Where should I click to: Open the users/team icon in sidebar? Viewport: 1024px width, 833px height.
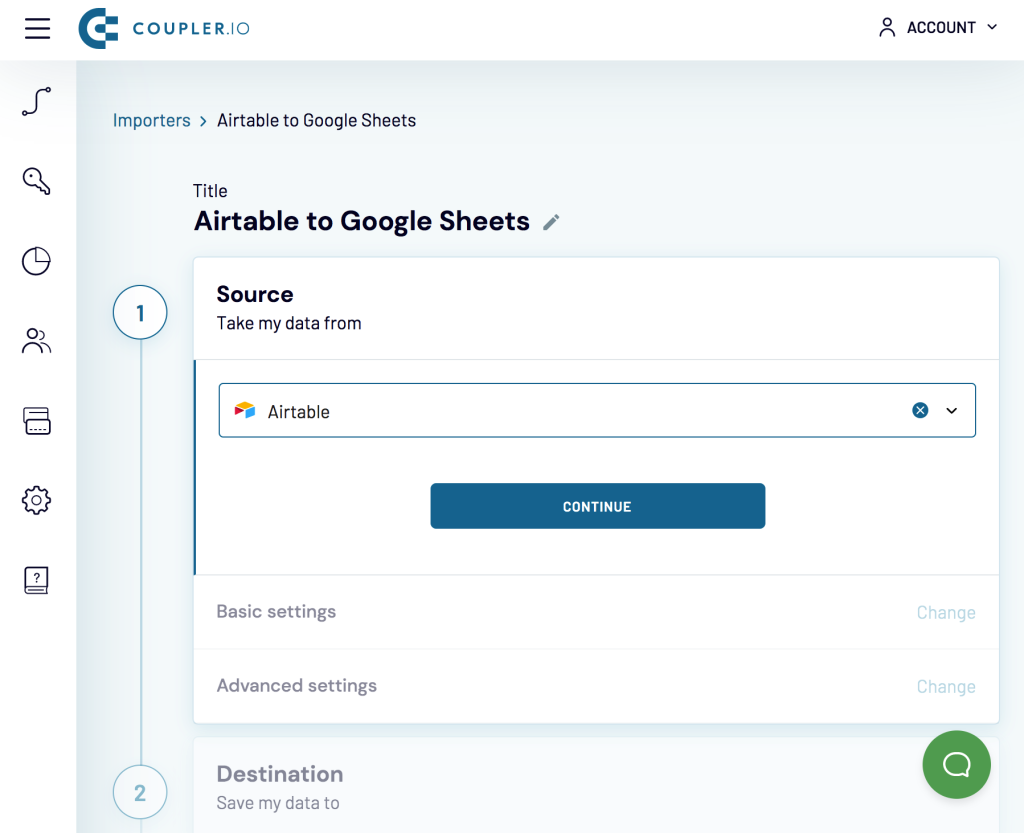coord(37,341)
